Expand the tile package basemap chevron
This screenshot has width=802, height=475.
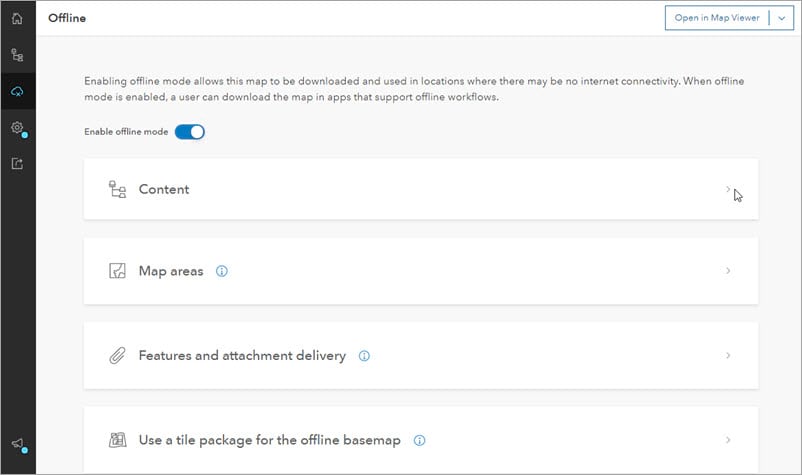(x=728, y=440)
